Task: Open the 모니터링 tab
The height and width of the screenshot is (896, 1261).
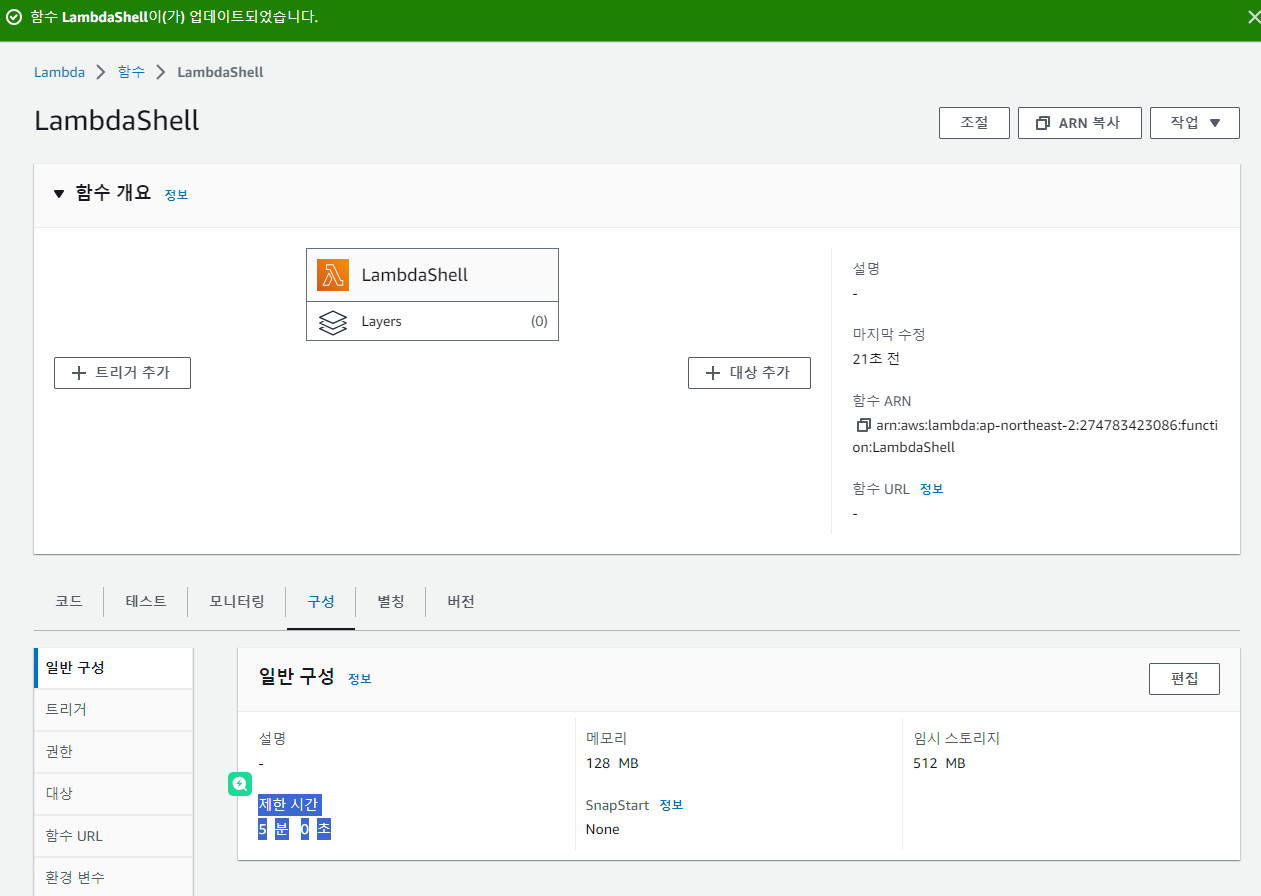Action: click(x=237, y=601)
